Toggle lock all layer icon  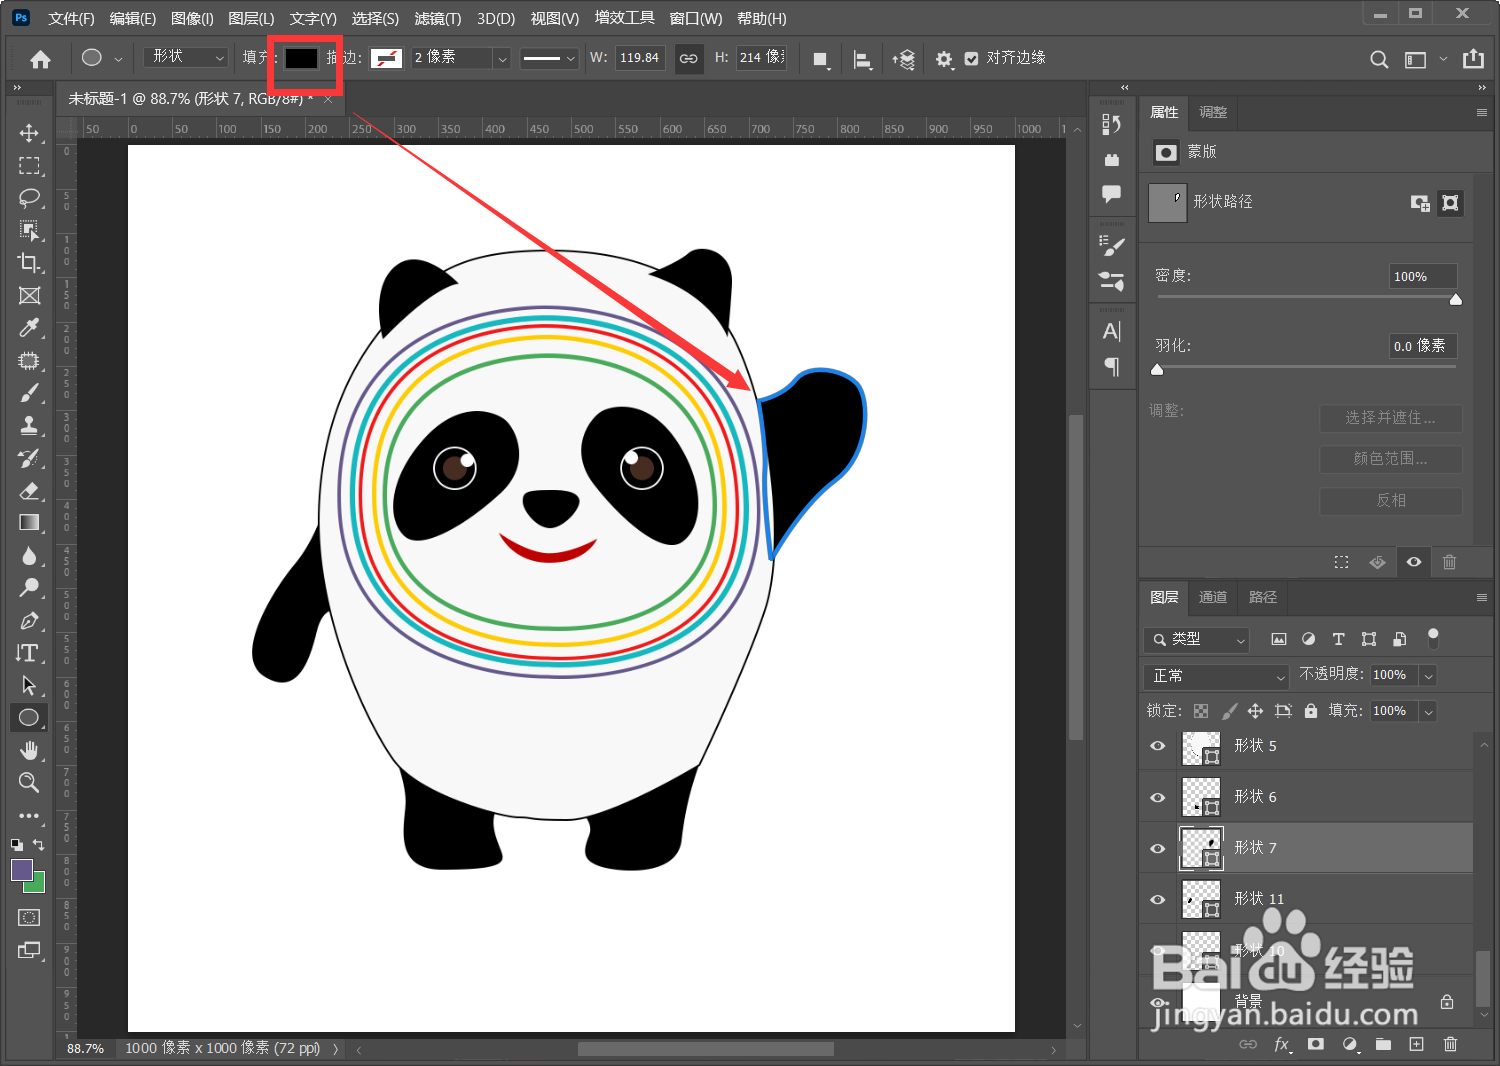click(1311, 711)
